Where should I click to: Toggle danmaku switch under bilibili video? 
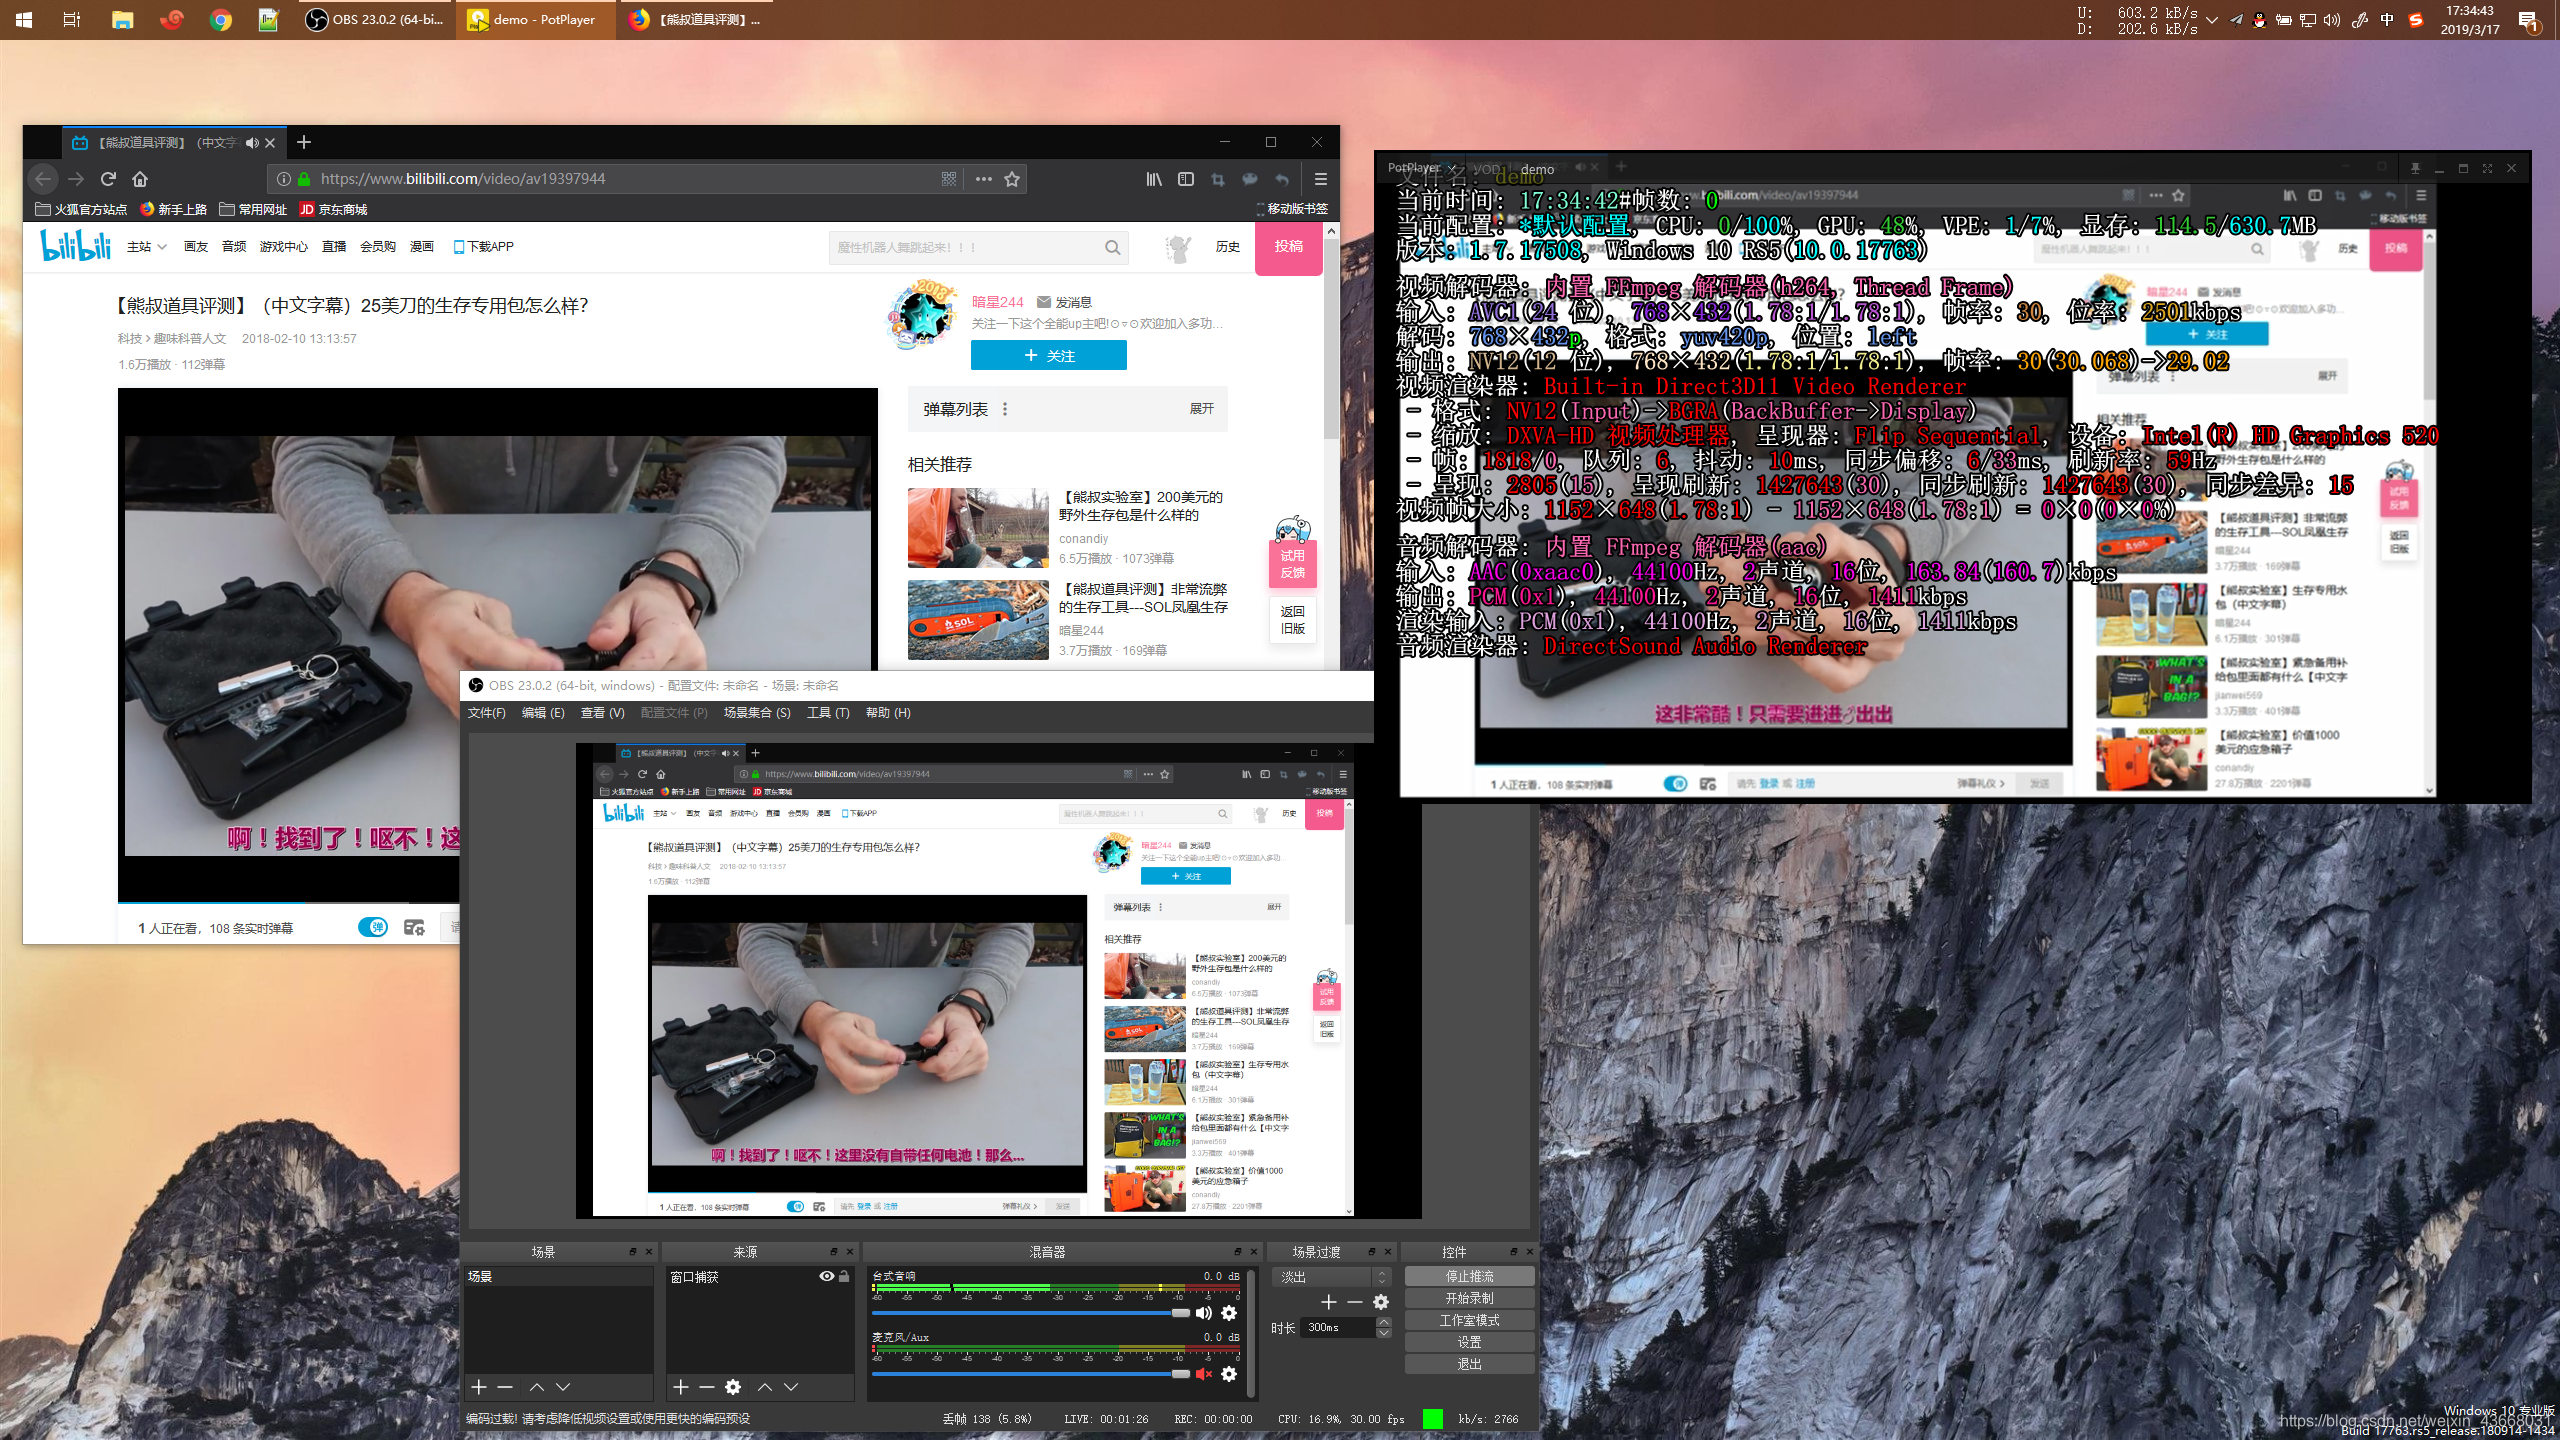[373, 927]
